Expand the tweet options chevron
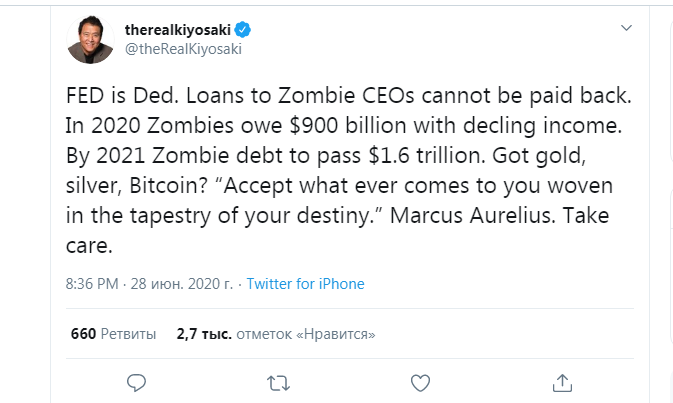Image resolution: width=673 pixels, height=403 pixels. click(626, 28)
